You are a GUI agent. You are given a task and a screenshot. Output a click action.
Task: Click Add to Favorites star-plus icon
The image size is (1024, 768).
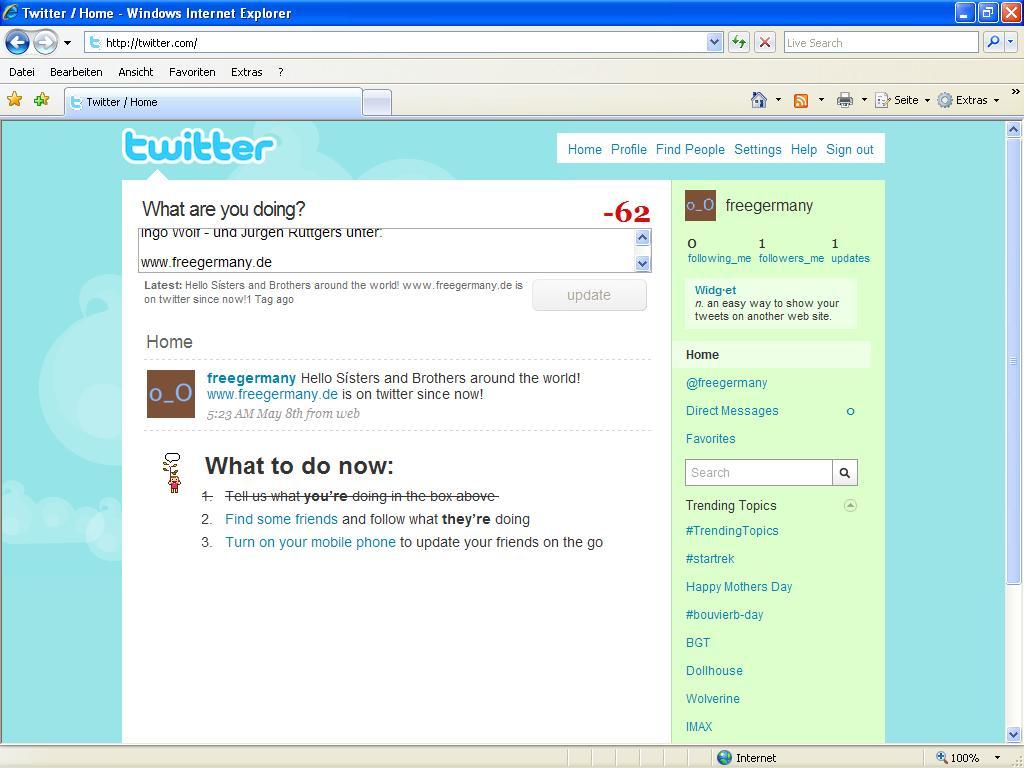point(42,99)
